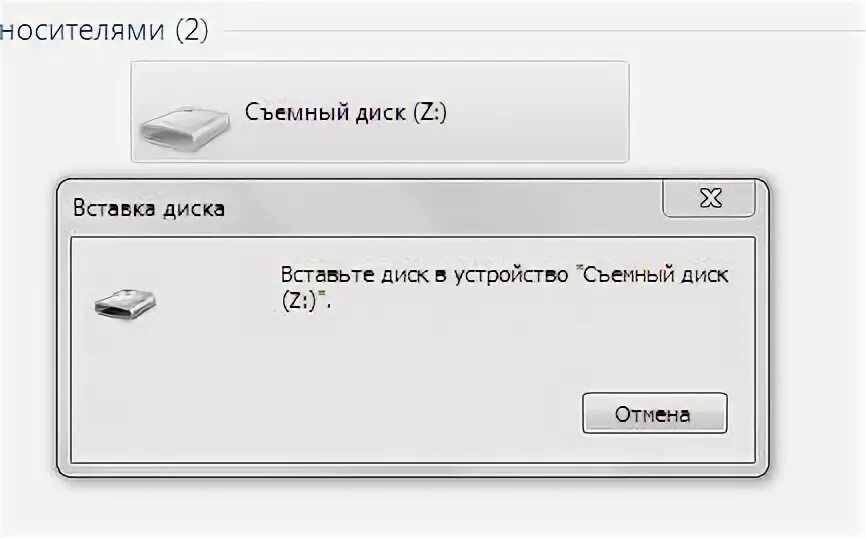This screenshot has width=866, height=538.
Task: Click the Вставьте диск в устройство message line
Action: coord(424,275)
